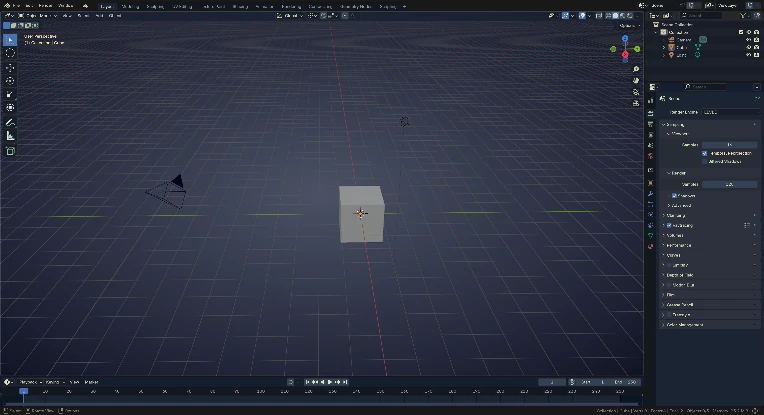Toggle the Shadows checkbox under Render
Screen dimensions: 764x415
674,196
